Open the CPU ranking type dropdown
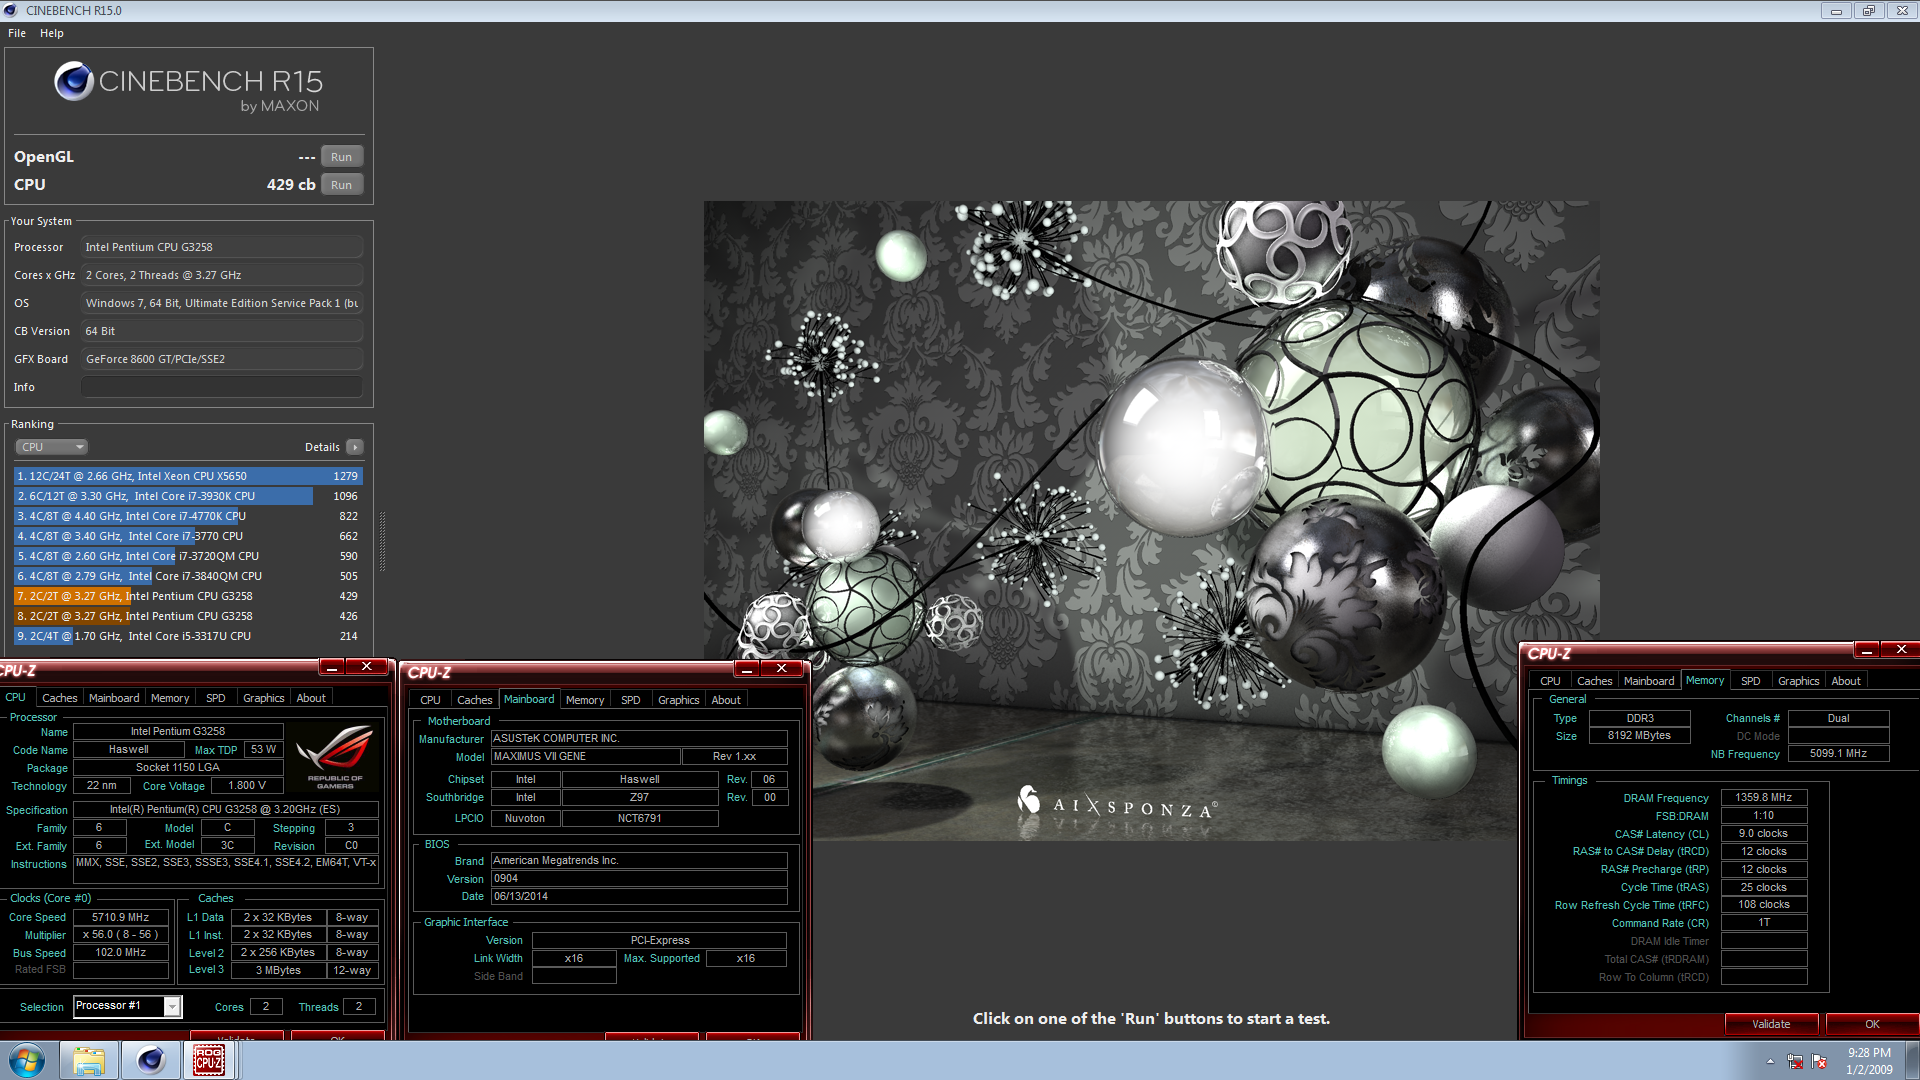 click(52, 447)
